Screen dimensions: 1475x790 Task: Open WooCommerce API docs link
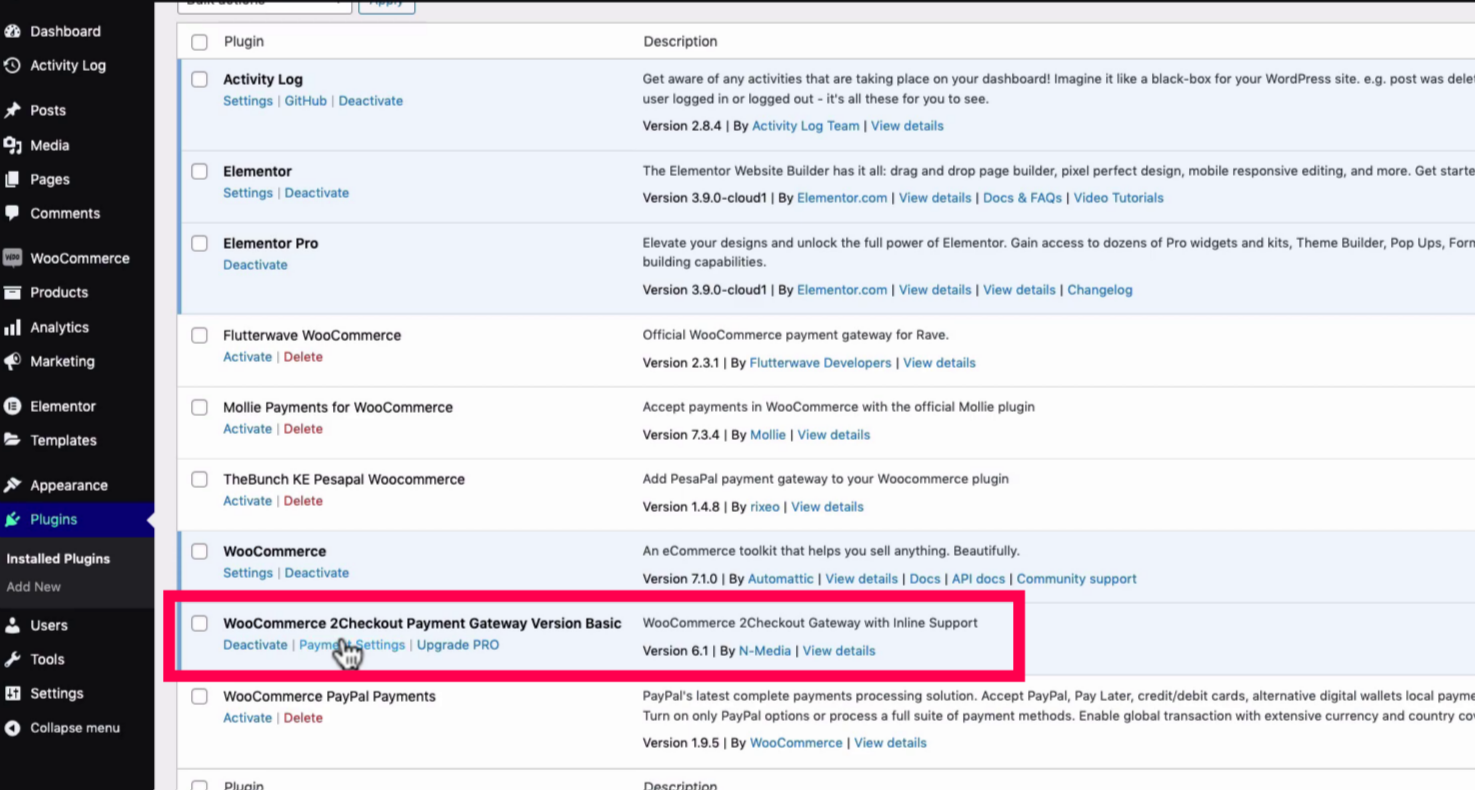tap(979, 579)
